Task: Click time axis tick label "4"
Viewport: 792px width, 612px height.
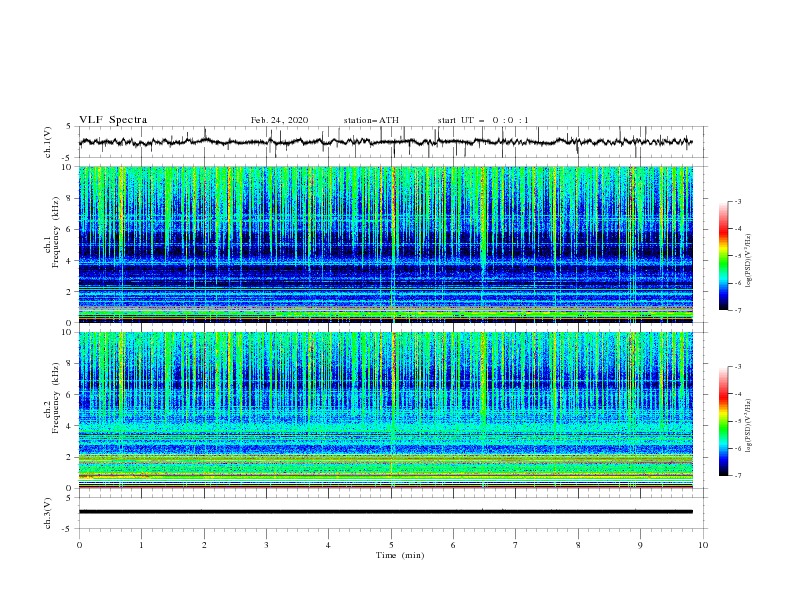Action: tap(329, 545)
